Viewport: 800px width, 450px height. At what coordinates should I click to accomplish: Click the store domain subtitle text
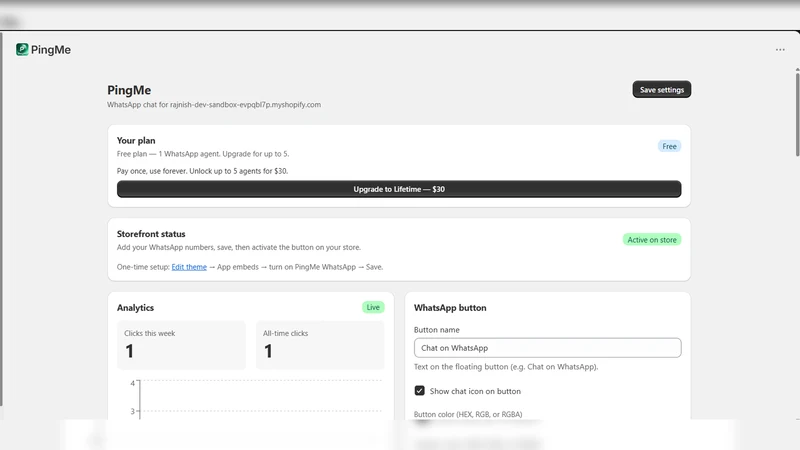(214, 105)
